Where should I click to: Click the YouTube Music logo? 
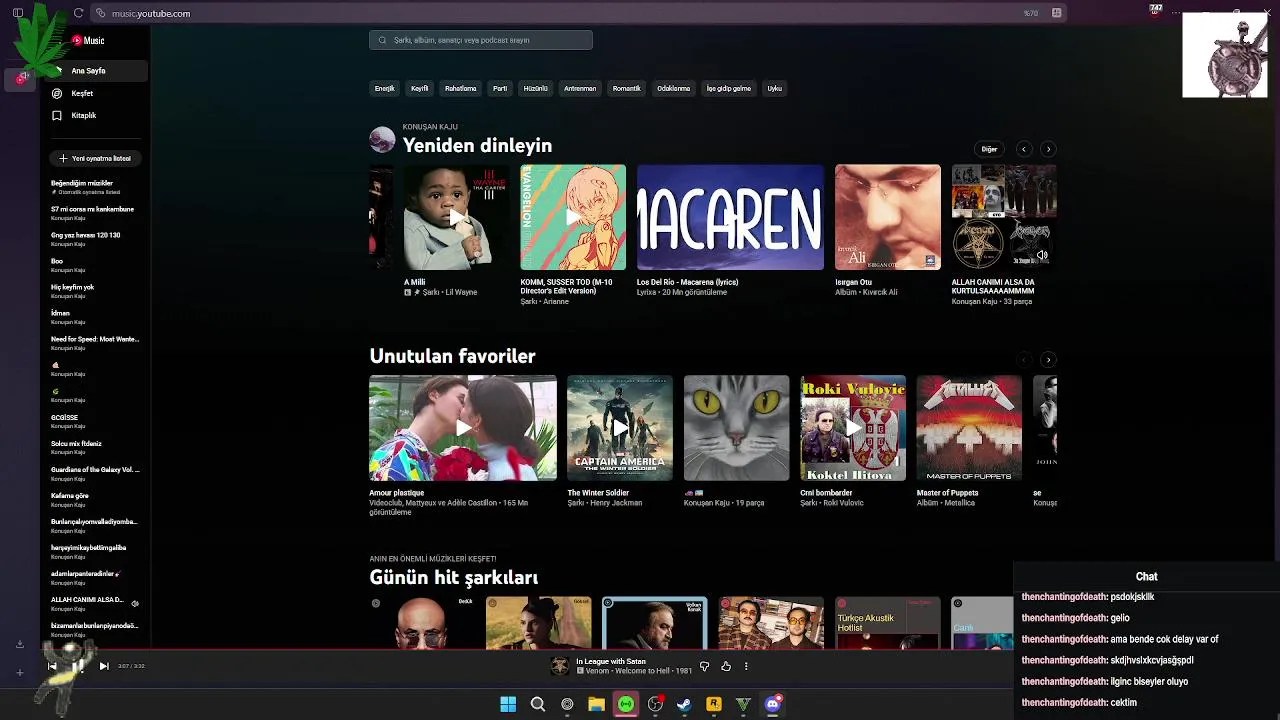coord(88,40)
